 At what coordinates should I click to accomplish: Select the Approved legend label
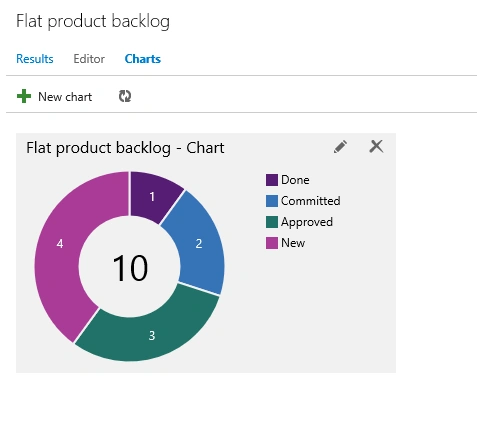(307, 222)
